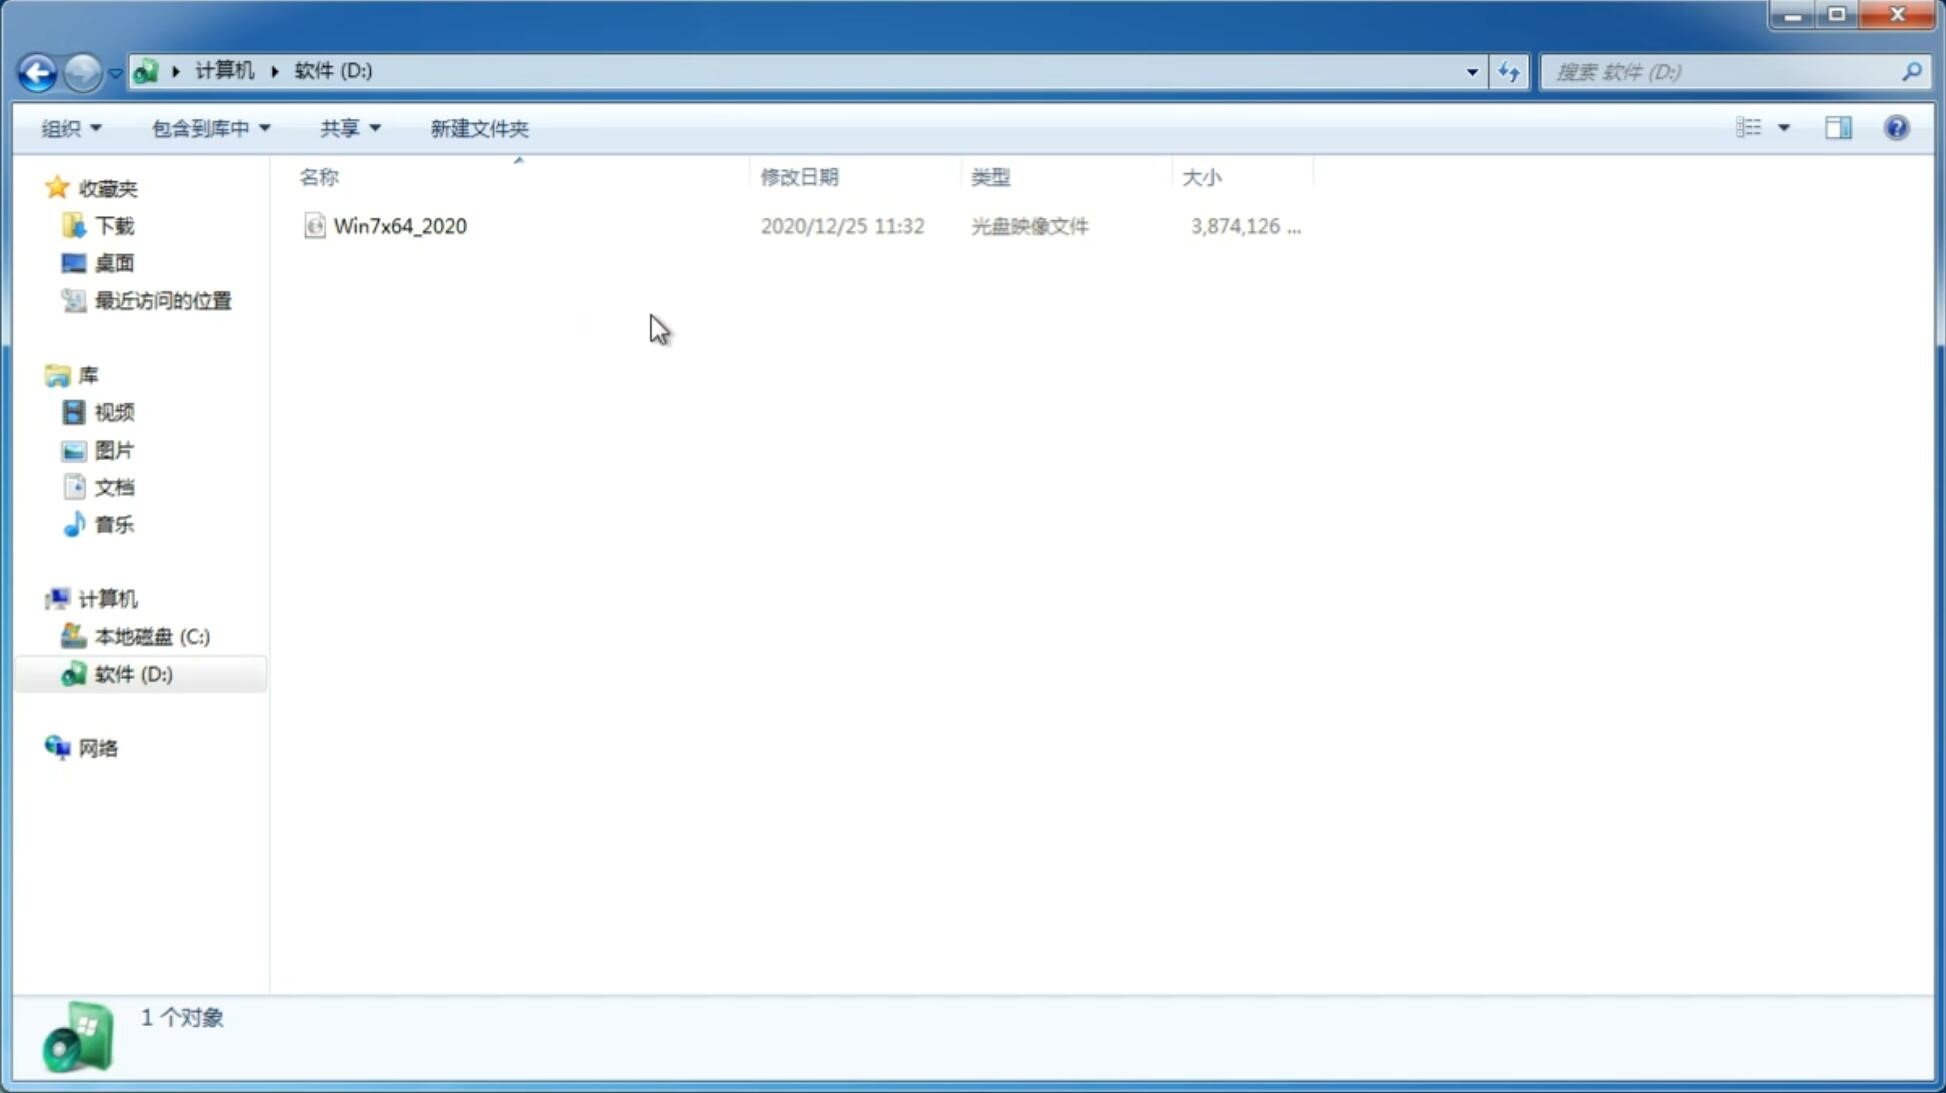Image resolution: width=1946 pixels, height=1093 pixels.
Task: Click change view layout icon
Action: tap(1762, 127)
